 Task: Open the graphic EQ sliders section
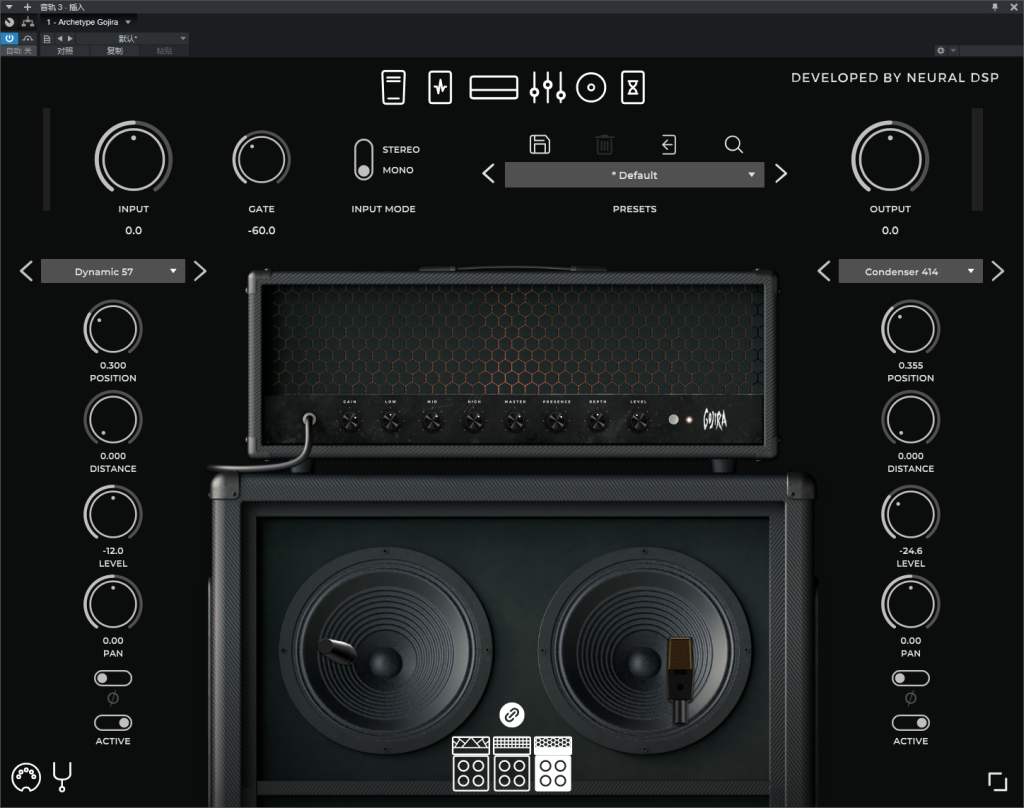click(x=547, y=88)
